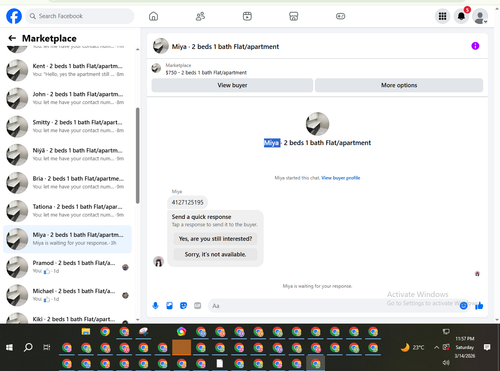The height and width of the screenshot is (371, 500).
Task: Open Bria's apartment conversation
Action: click(67, 183)
